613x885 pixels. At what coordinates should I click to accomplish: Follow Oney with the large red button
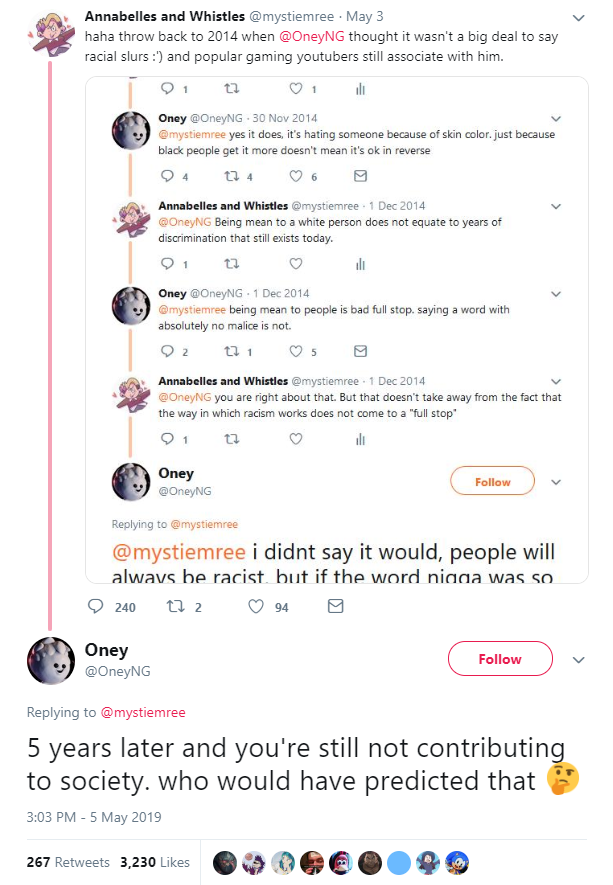point(500,659)
